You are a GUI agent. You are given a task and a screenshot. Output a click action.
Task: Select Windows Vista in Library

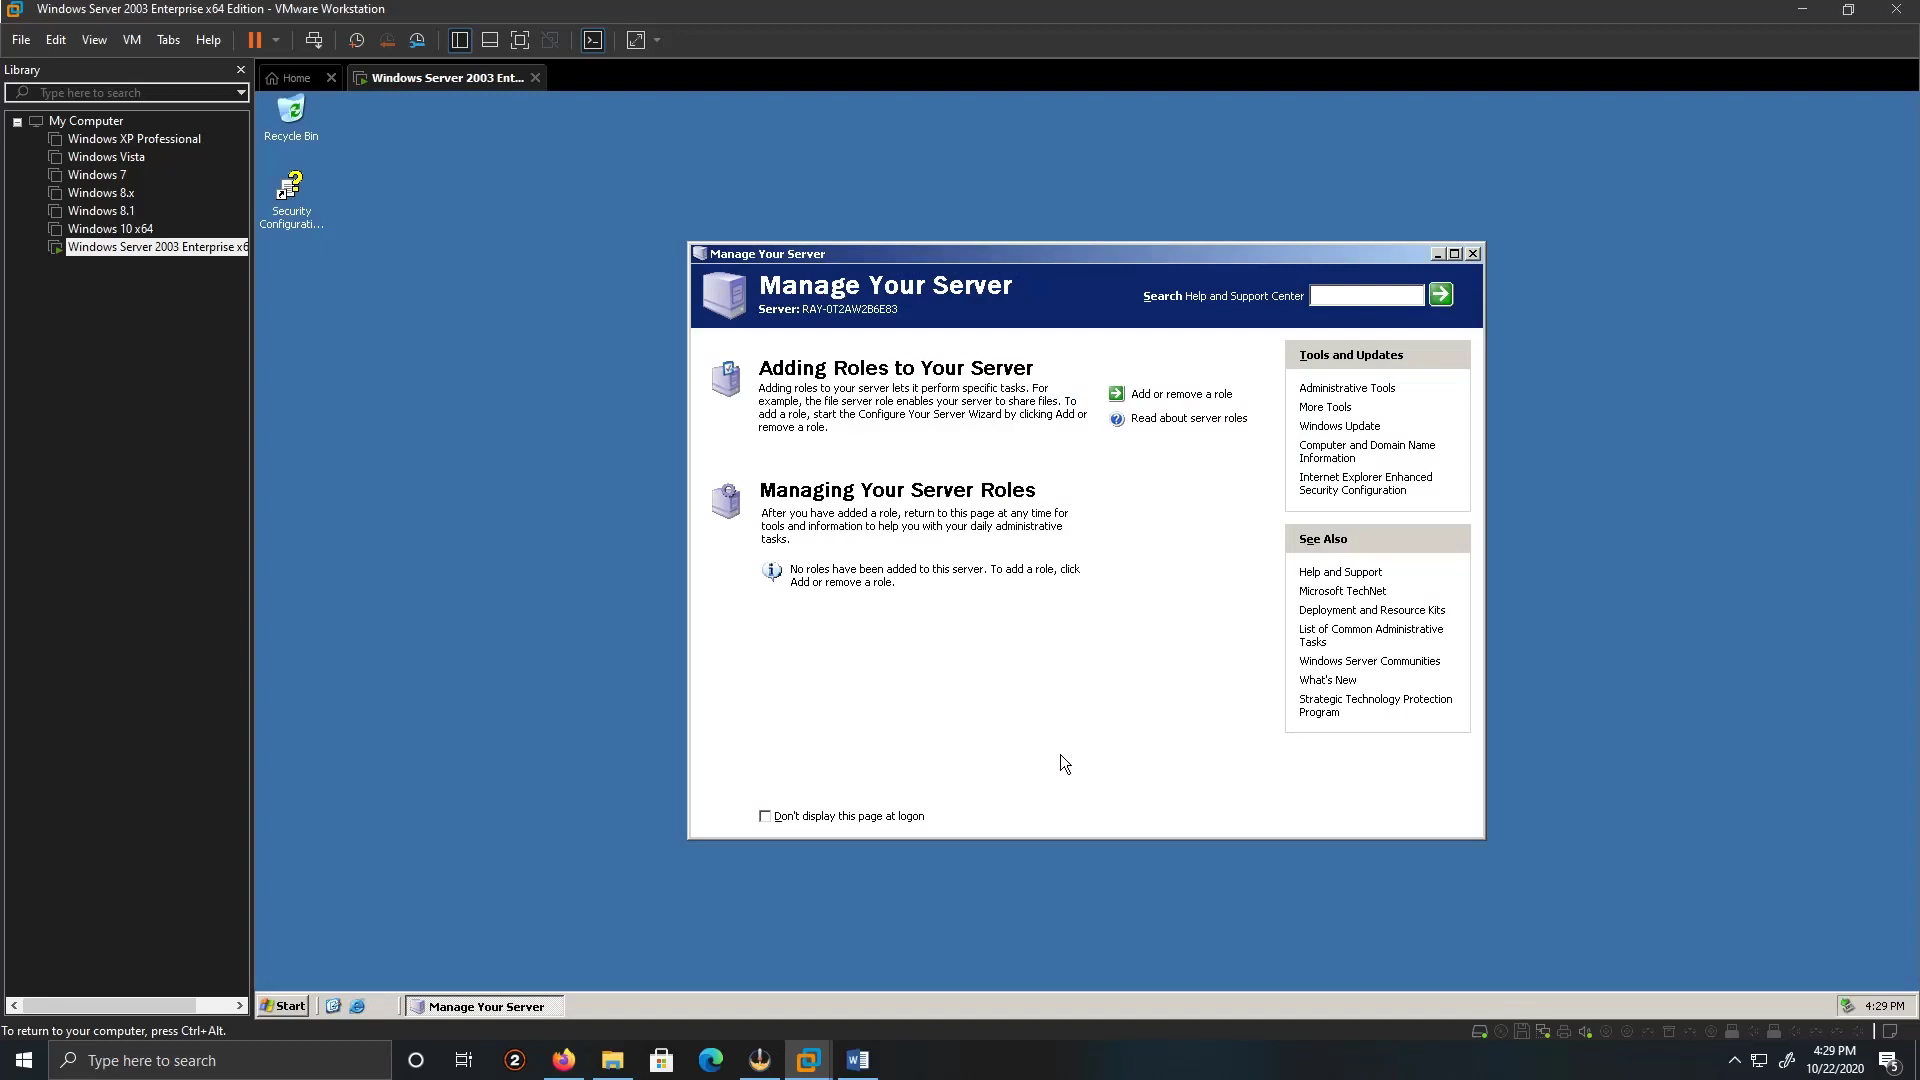tap(106, 157)
